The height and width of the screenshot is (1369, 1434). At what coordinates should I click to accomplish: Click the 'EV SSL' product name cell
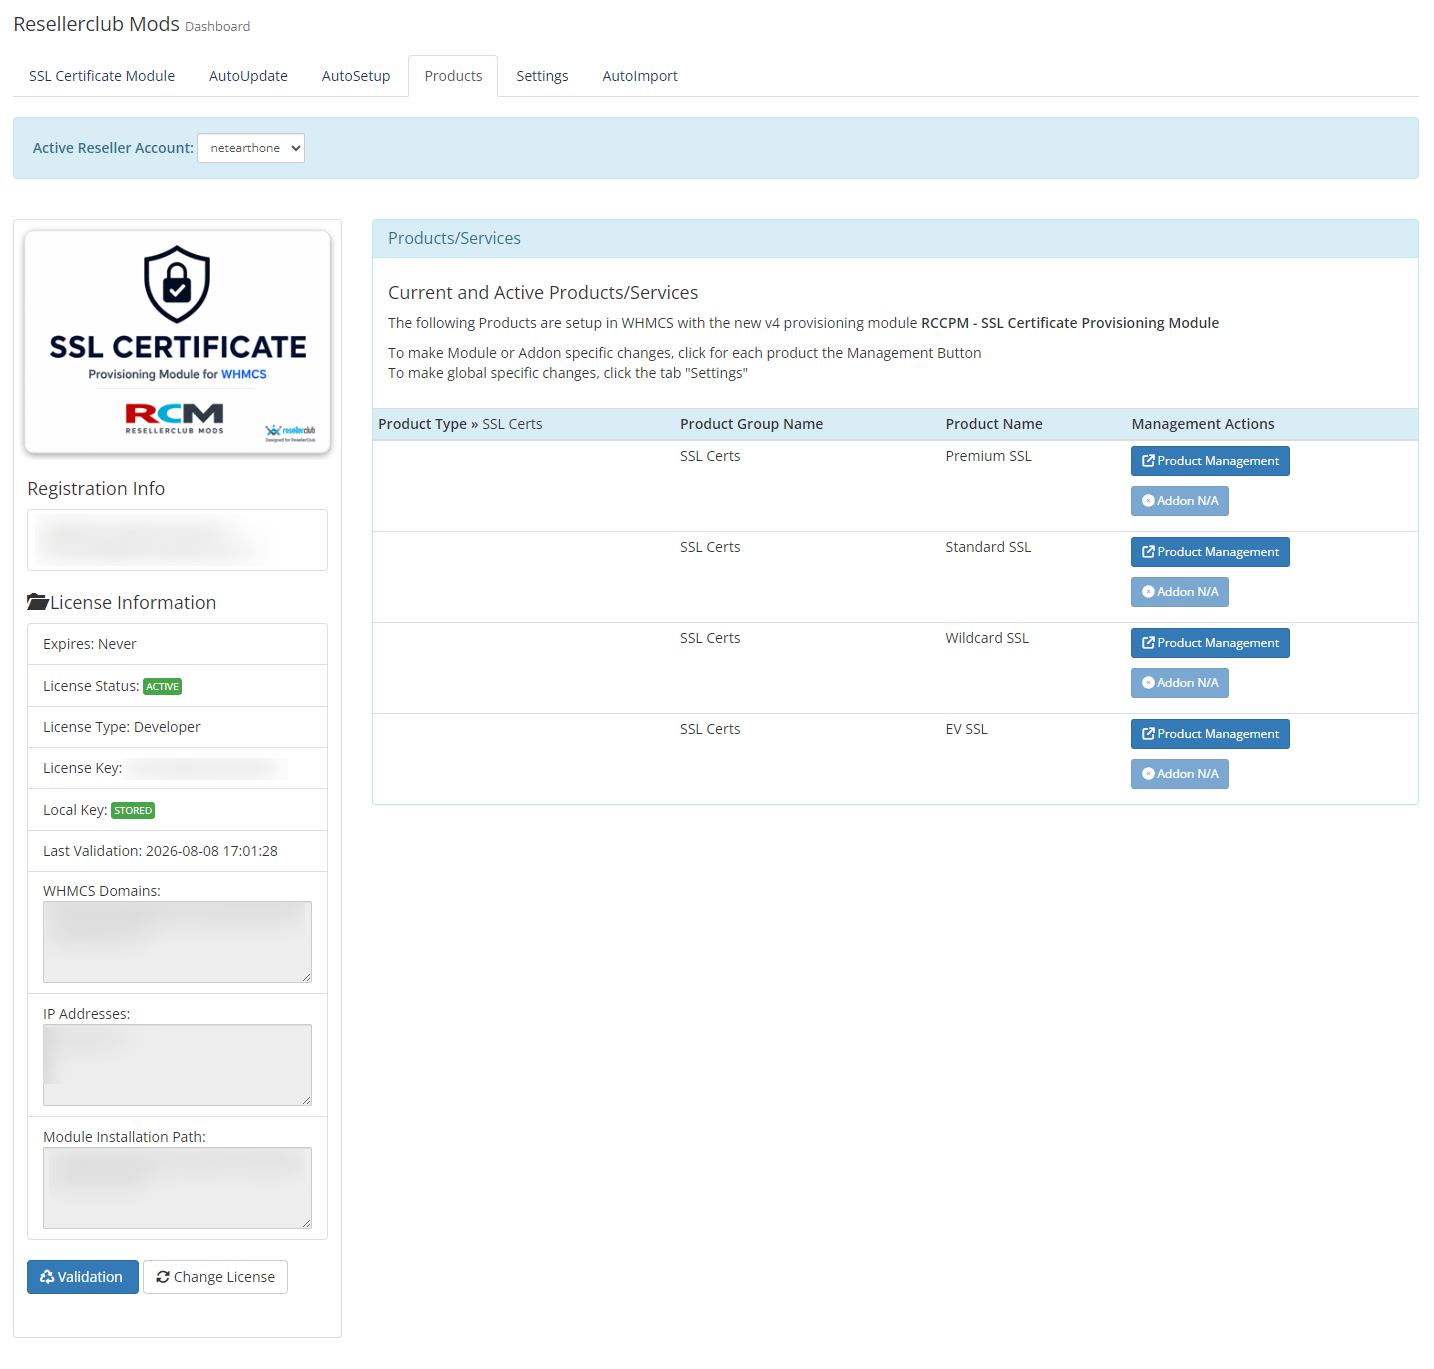966,729
